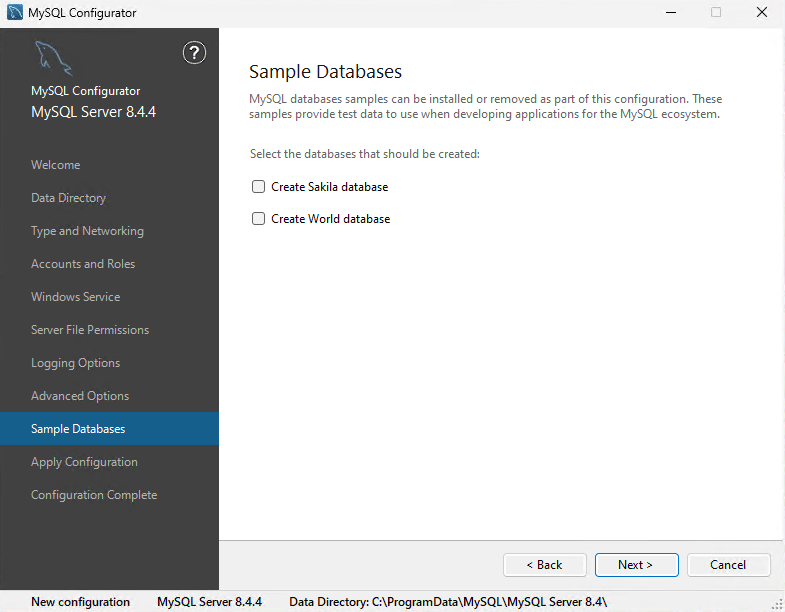Click the Sample Databases page heading

325,72
